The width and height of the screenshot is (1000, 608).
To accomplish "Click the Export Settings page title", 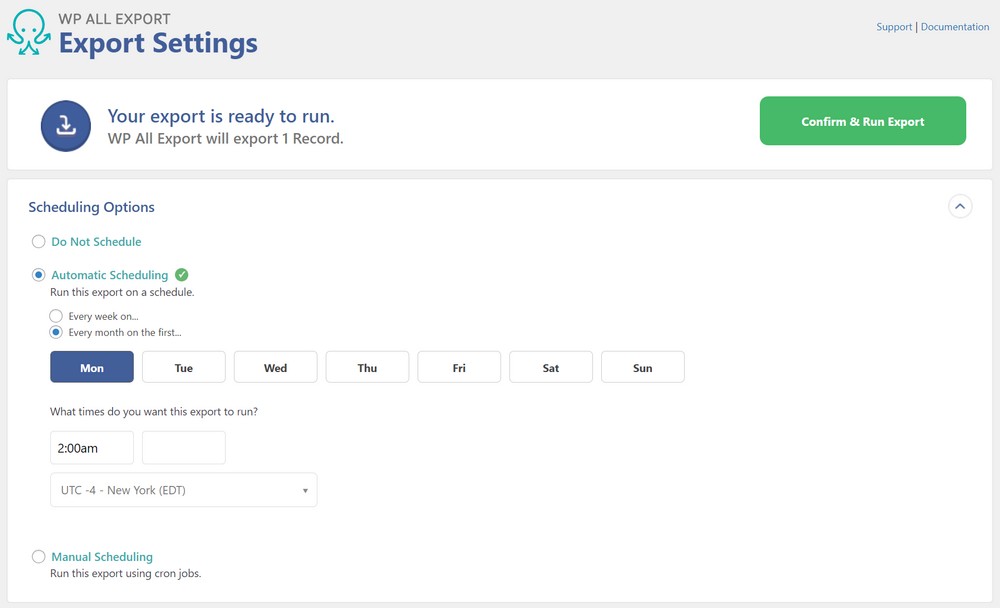I will (158, 43).
